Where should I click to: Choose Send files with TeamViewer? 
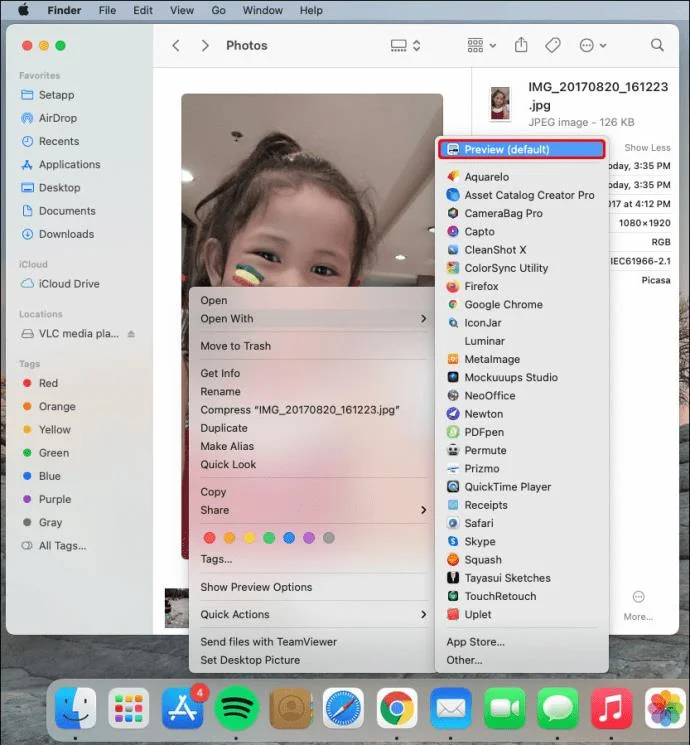(x=311, y=642)
